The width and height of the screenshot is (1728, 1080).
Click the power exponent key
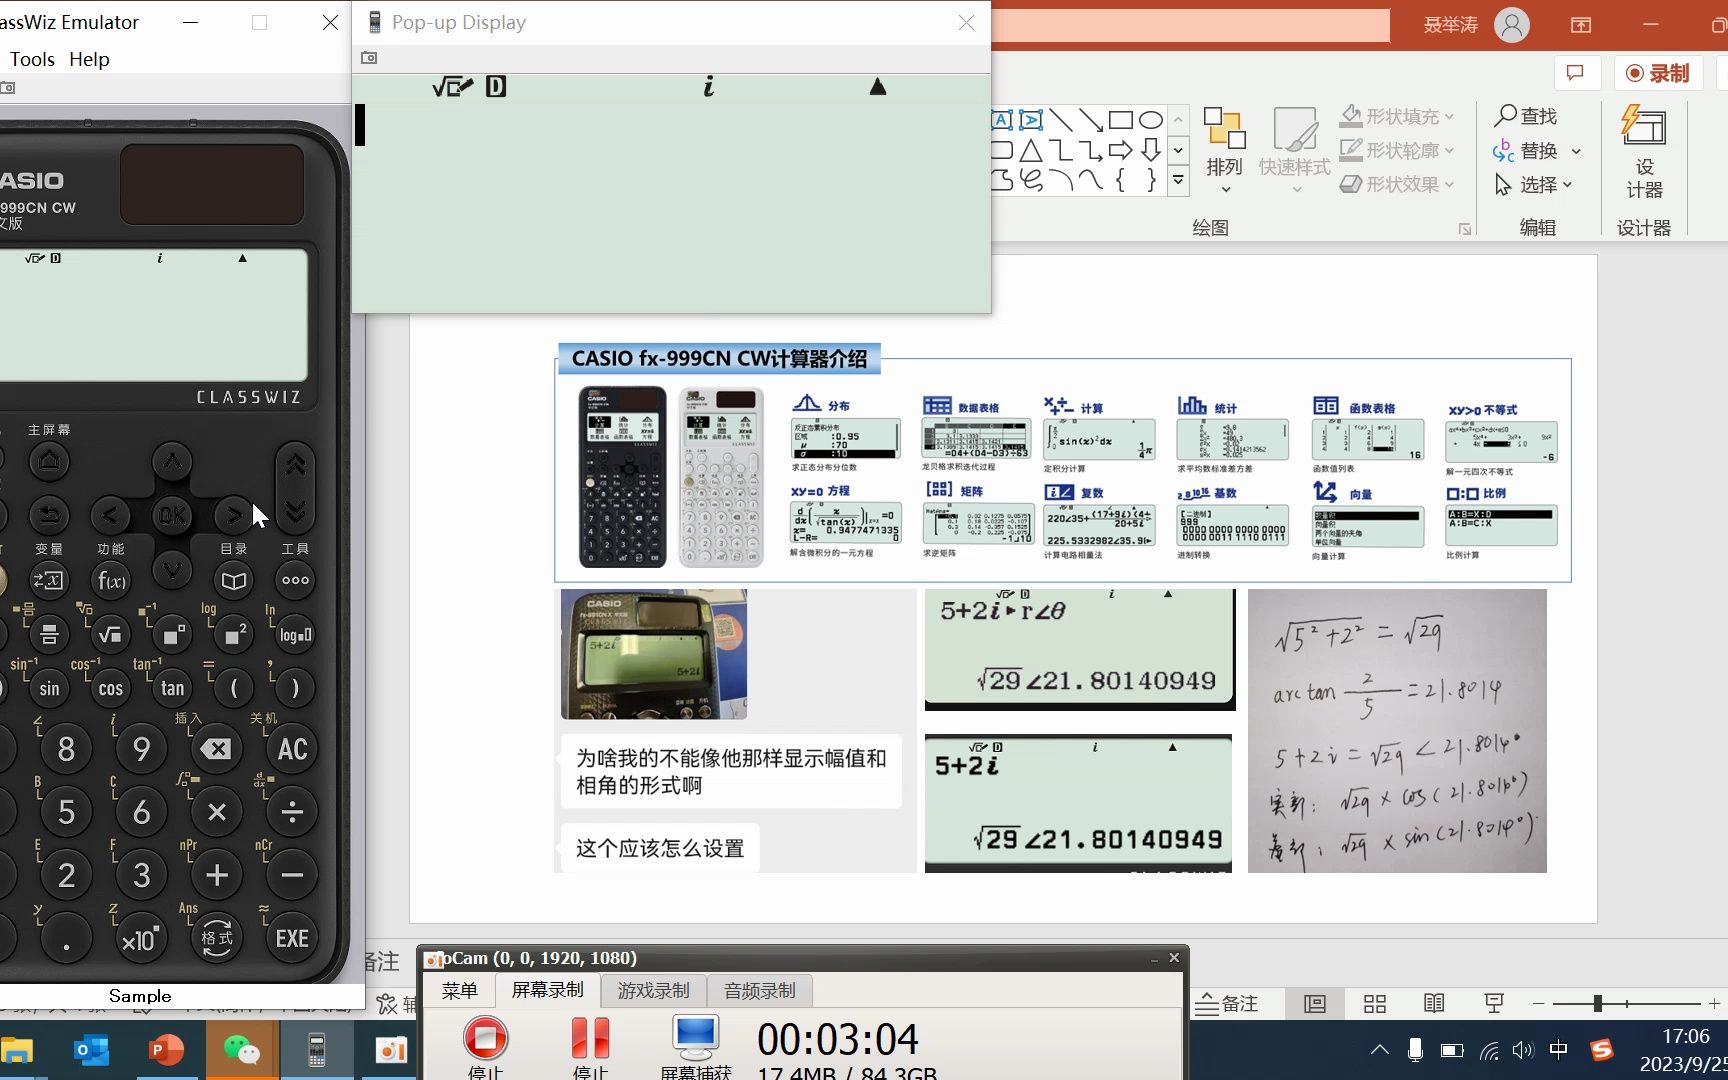click(172, 634)
